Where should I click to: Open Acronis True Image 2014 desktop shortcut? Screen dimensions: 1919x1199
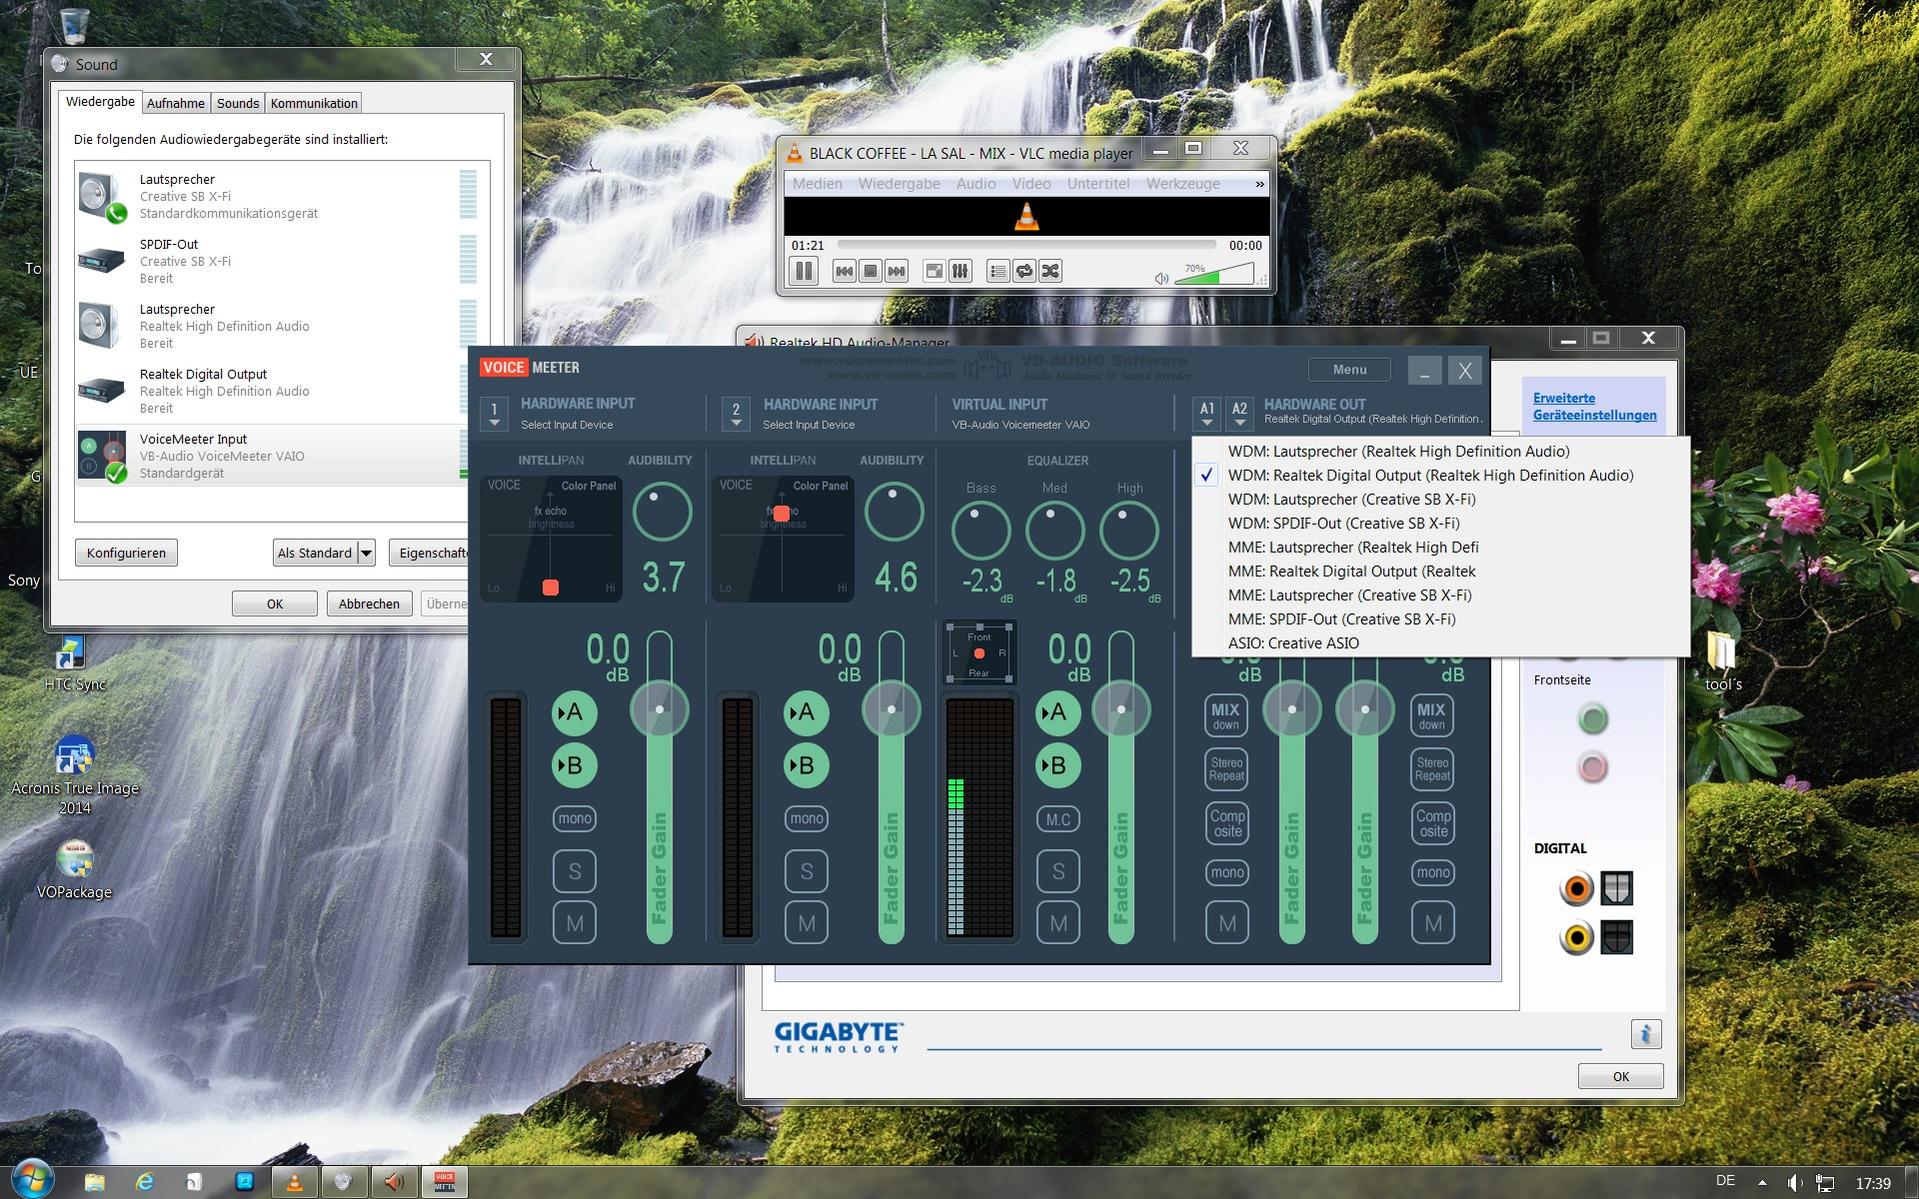(x=75, y=776)
